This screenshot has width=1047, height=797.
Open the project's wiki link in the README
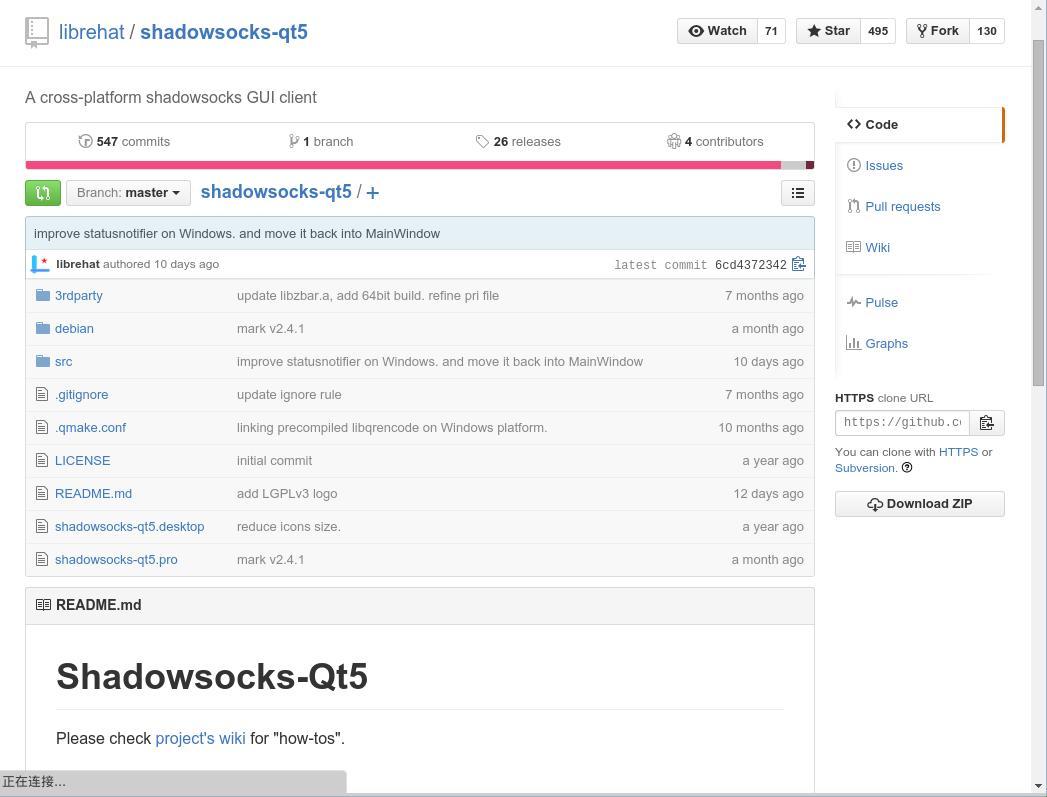click(200, 738)
